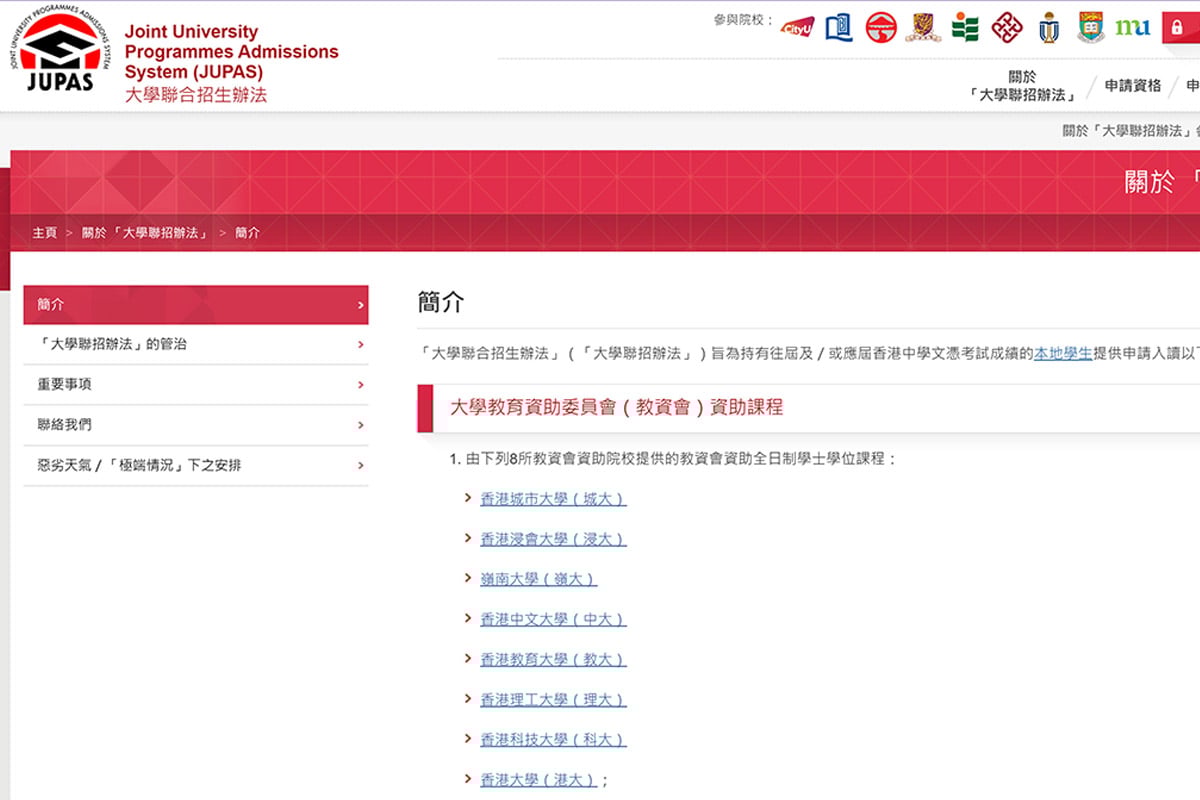Click the 簡介 text in the breadcrumb
The width and height of the screenshot is (1200, 800).
[247, 233]
